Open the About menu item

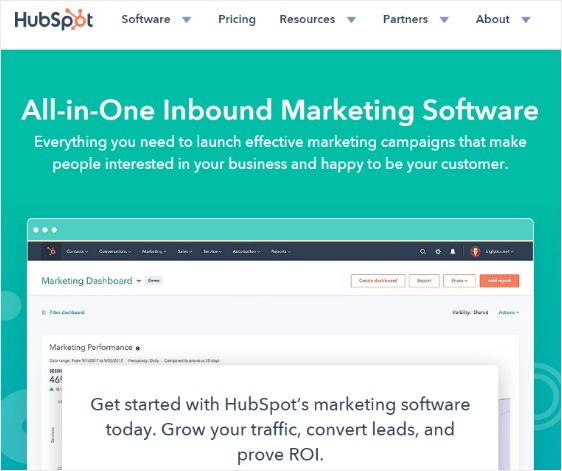pos(492,19)
